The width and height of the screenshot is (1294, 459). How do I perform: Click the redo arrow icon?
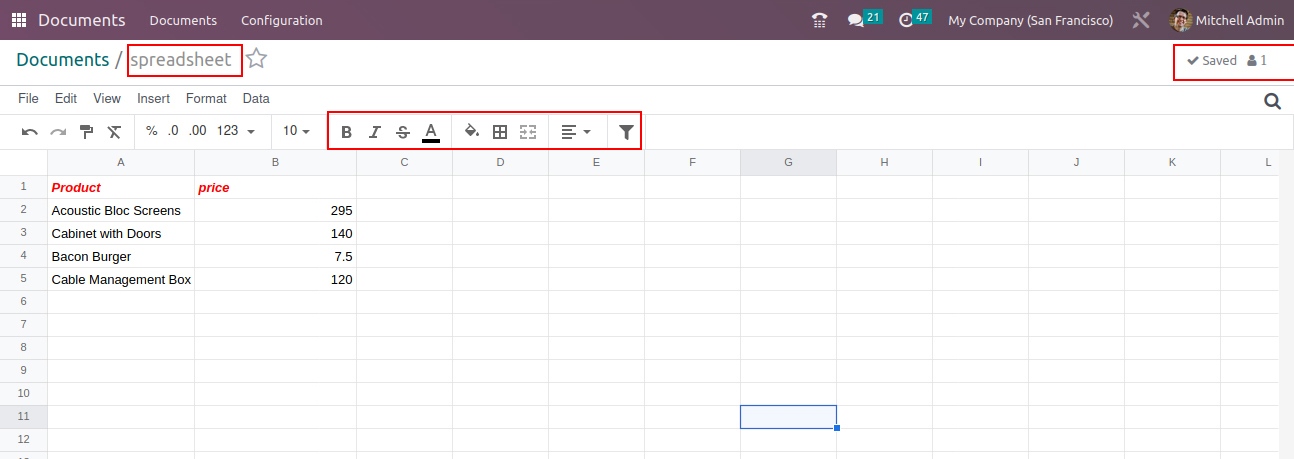[58, 131]
